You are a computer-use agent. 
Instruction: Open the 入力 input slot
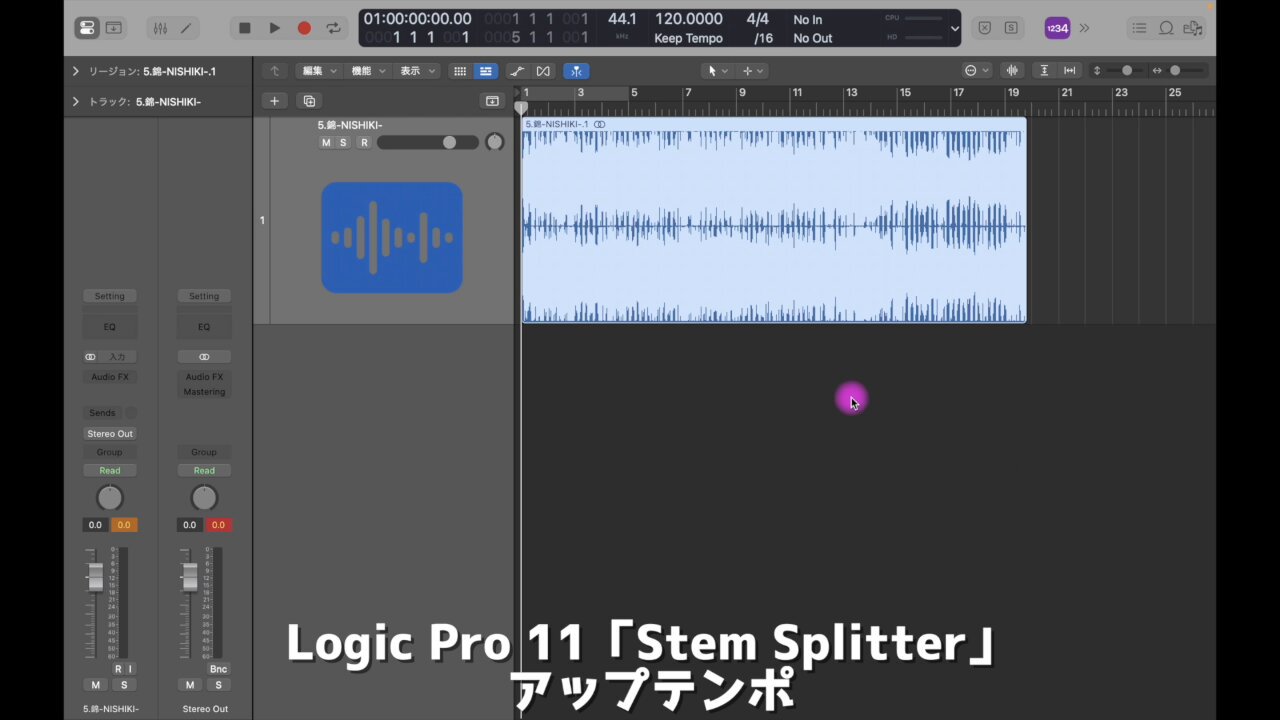(118, 357)
